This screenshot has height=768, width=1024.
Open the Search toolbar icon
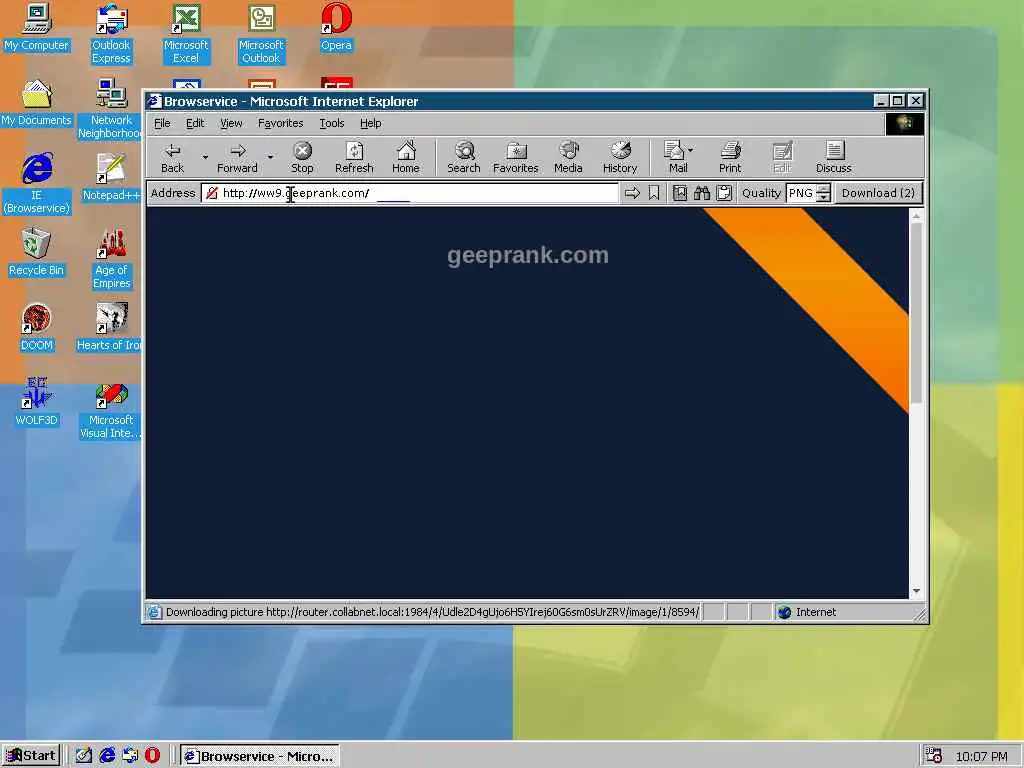pos(464,158)
